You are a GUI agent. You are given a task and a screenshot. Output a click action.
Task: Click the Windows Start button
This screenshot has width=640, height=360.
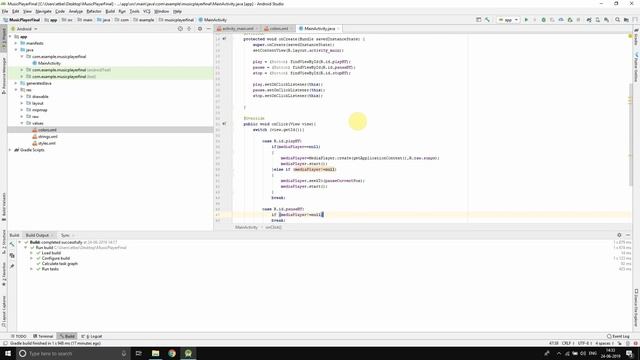coord(8,353)
